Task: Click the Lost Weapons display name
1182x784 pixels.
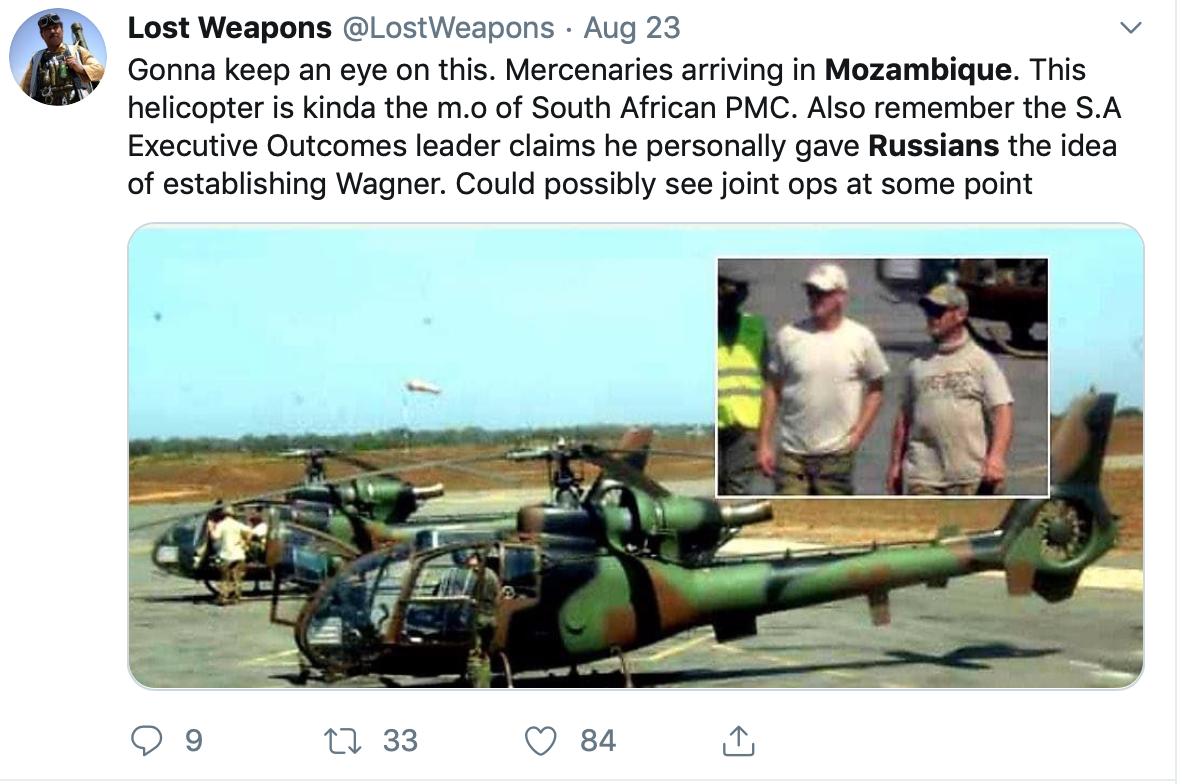Action: [229, 28]
